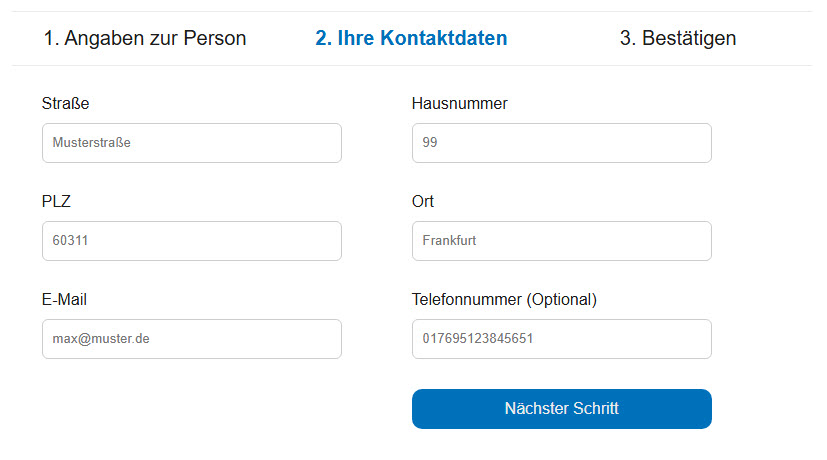Go to step 1 Angaben zur Person

click(x=144, y=39)
